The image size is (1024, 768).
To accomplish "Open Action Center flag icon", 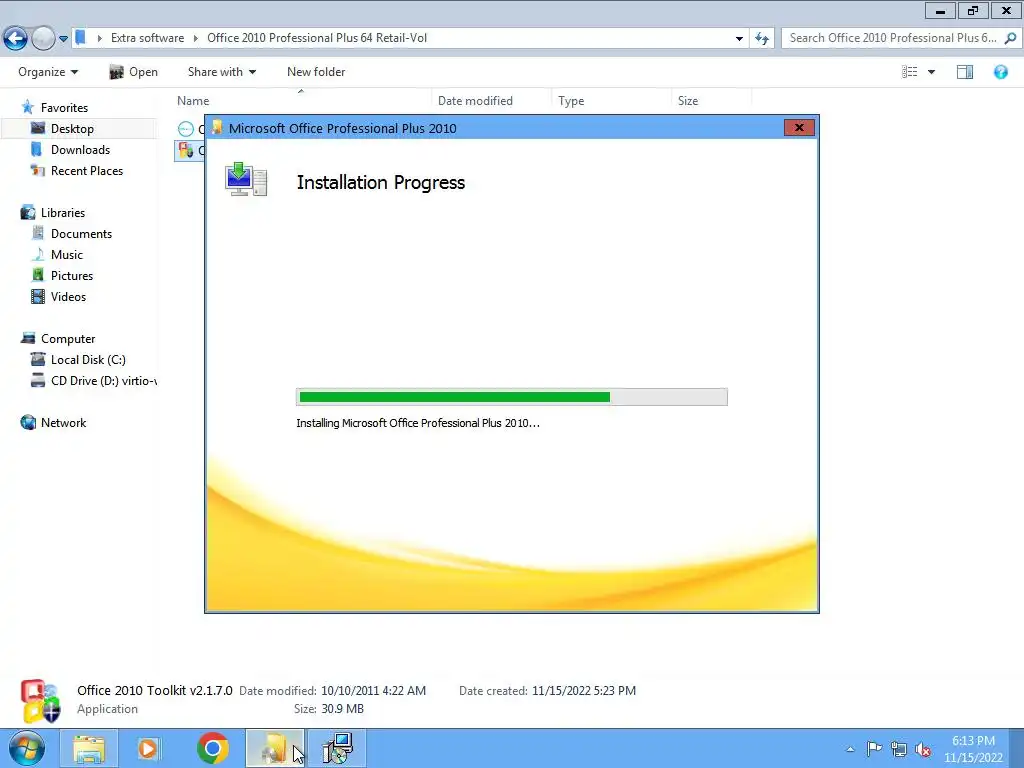I will (874, 748).
